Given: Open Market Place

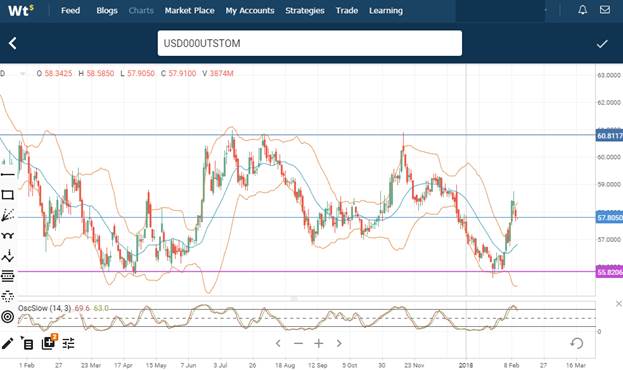Looking at the screenshot, I should [x=190, y=11].
